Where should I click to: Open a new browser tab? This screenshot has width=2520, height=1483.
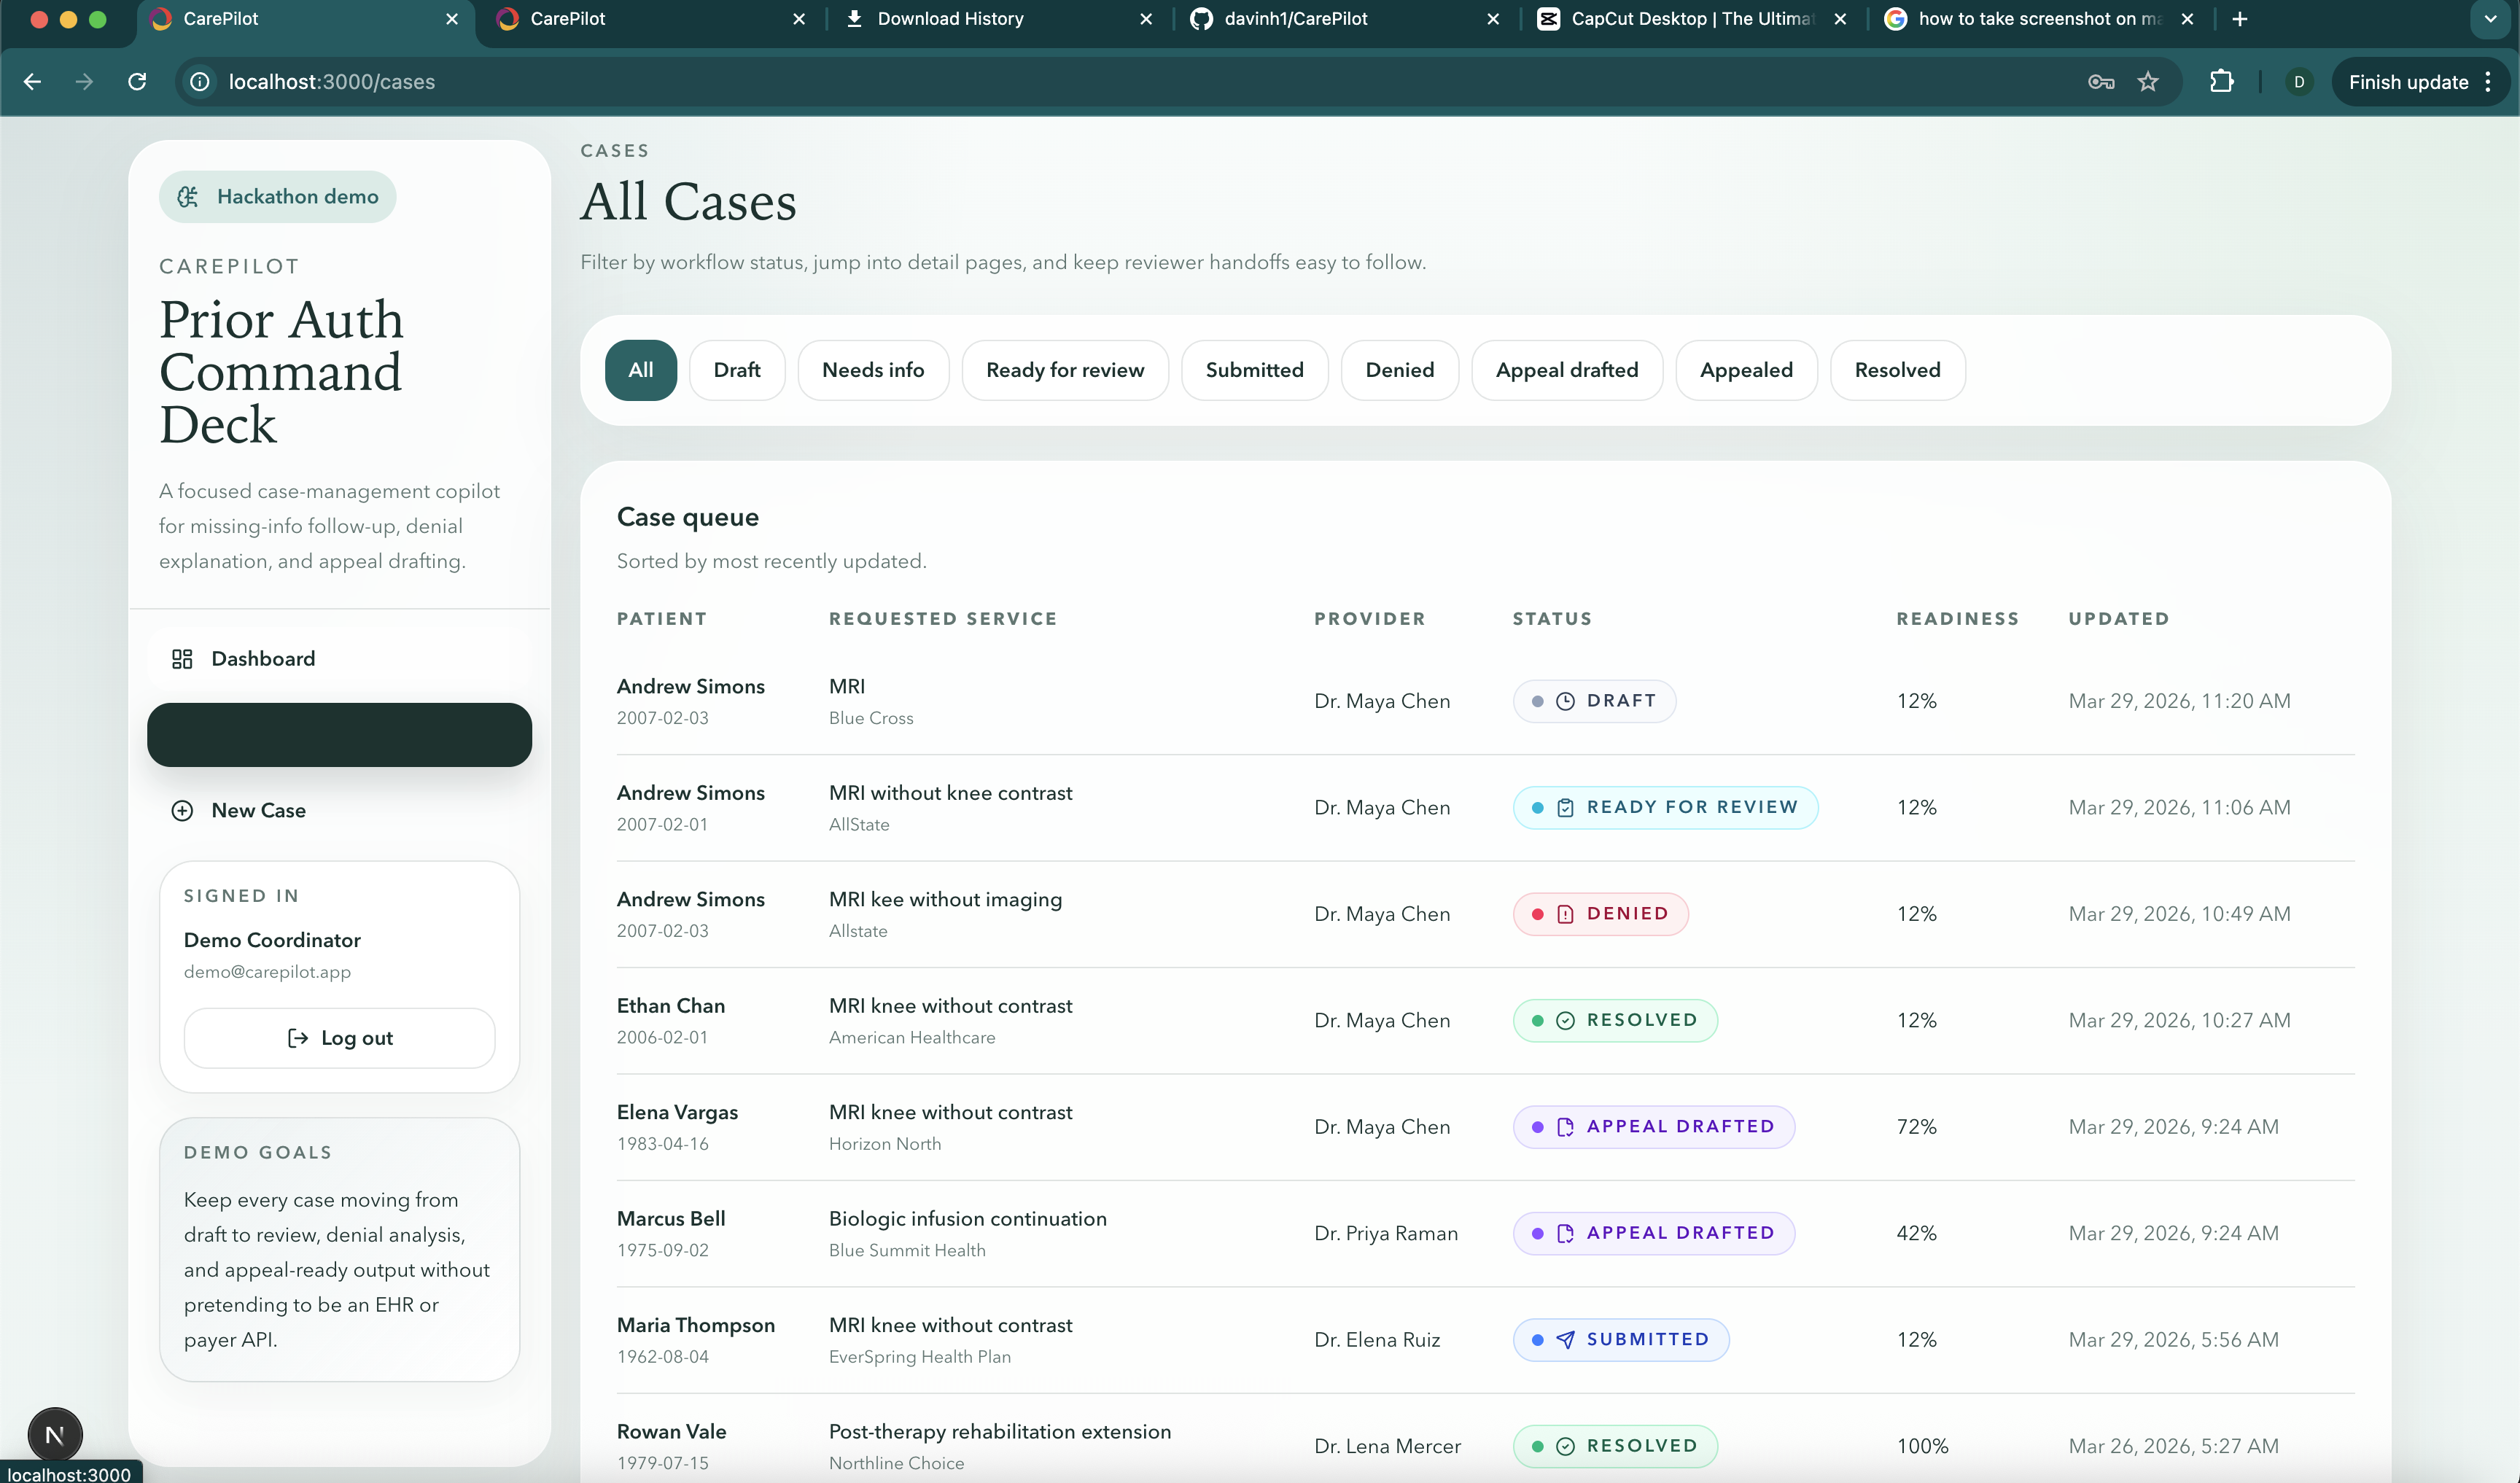coord(2240,19)
